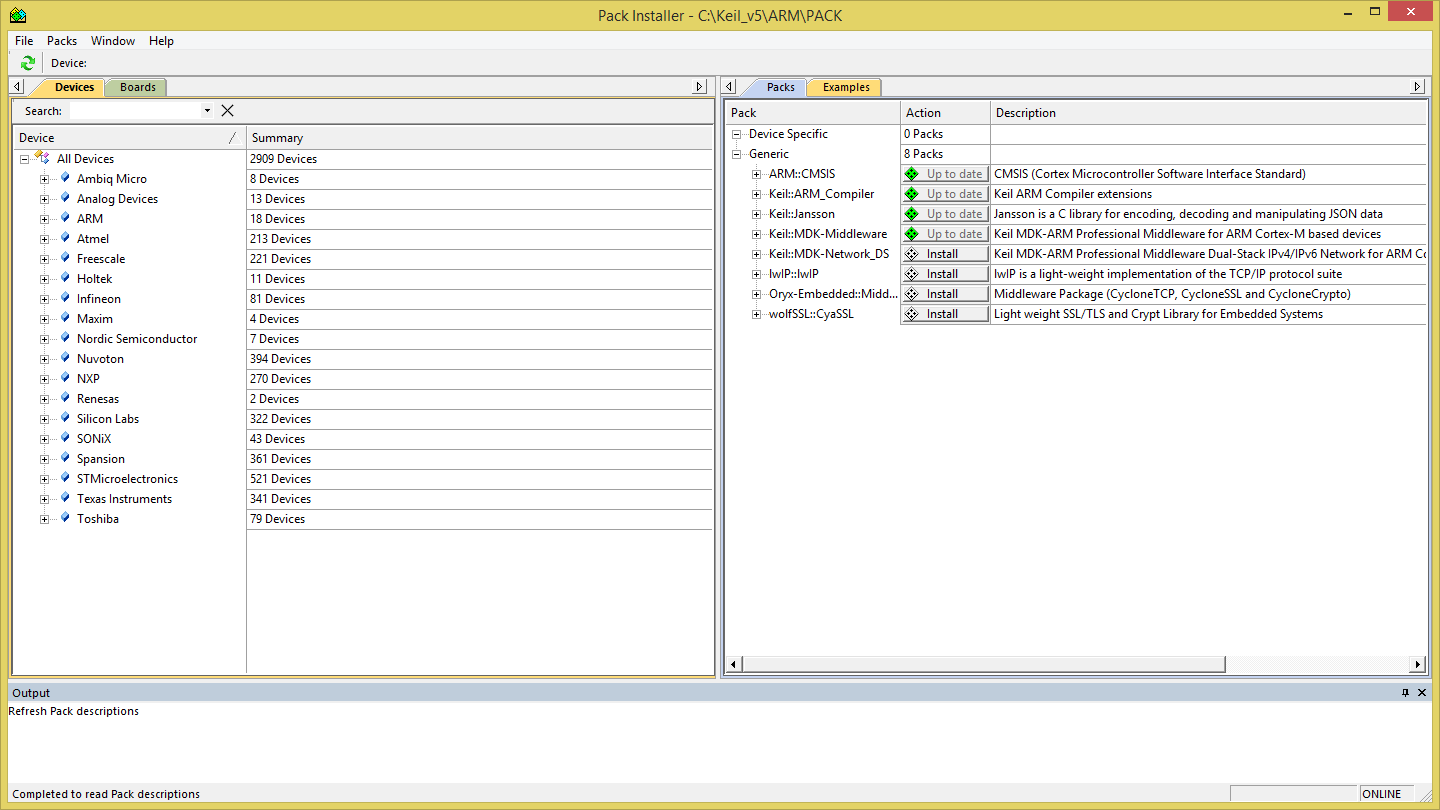Click the Ambiq Micro vendor icon
This screenshot has width=1440, height=810.
[x=66, y=178]
